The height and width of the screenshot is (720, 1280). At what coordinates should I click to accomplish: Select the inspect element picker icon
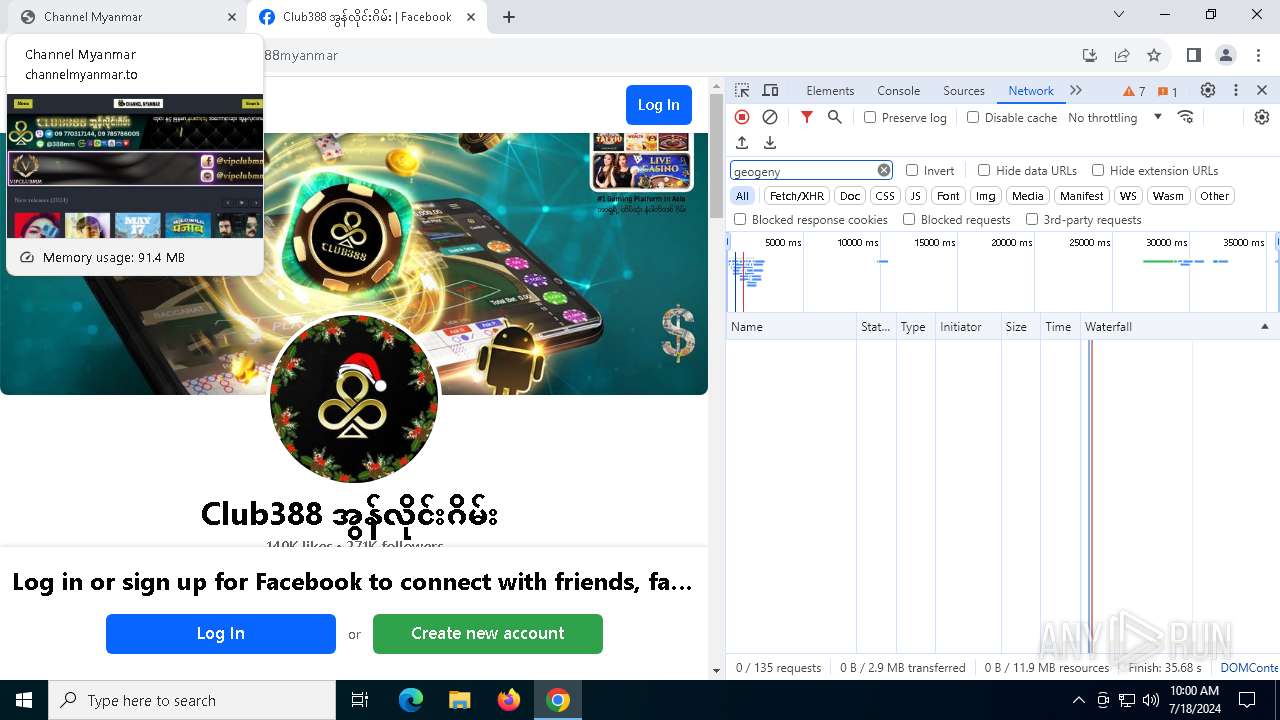coord(742,90)
